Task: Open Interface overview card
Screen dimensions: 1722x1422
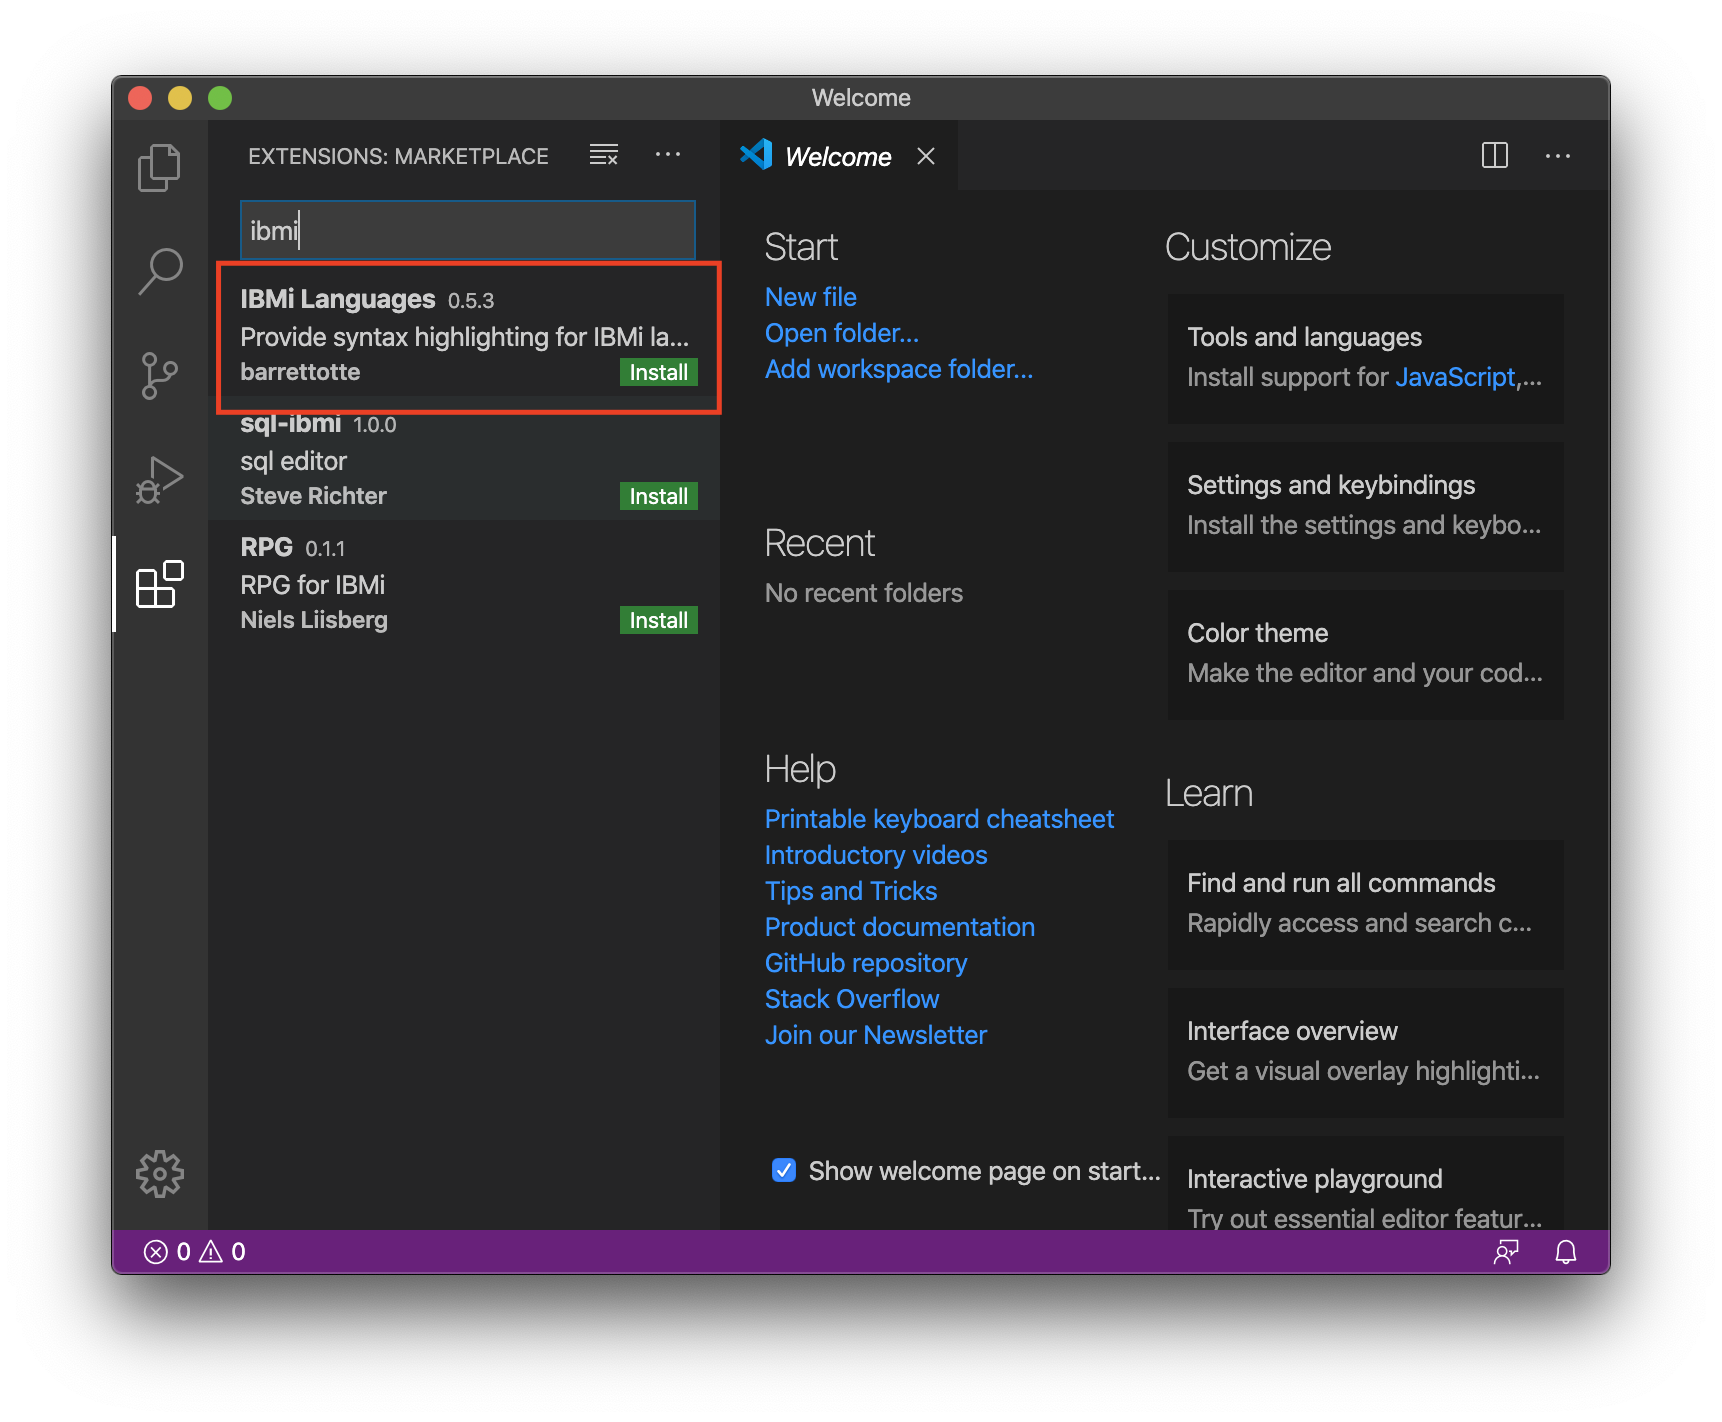Action: (x=1365, y=1052)
